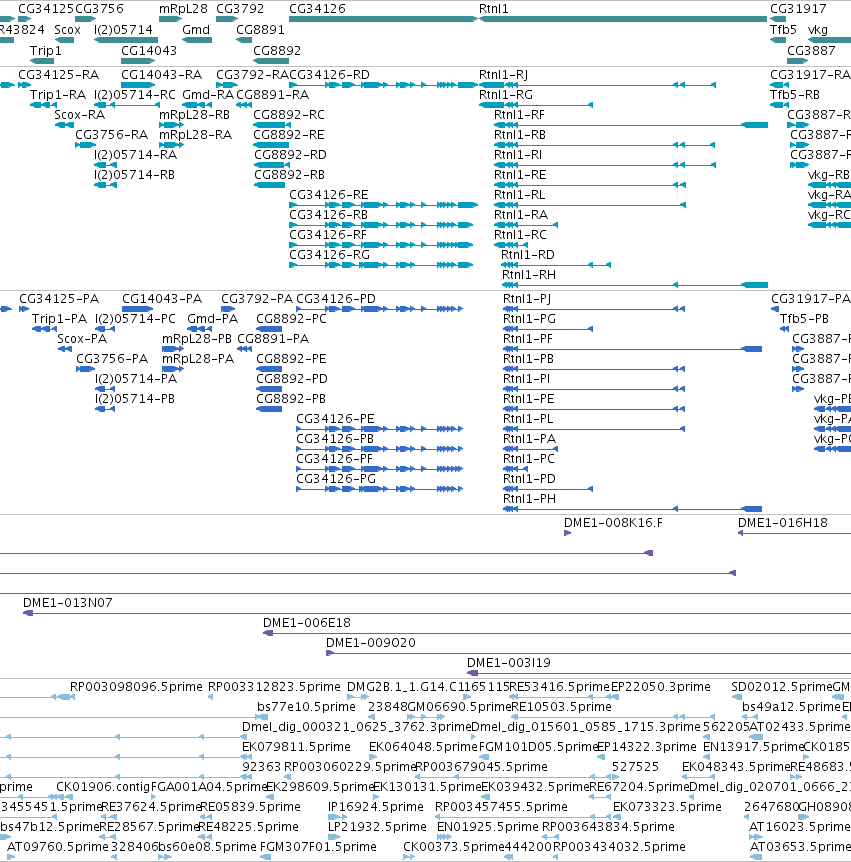
Task: Select the mRpL28 gene label
Action: 183,9
